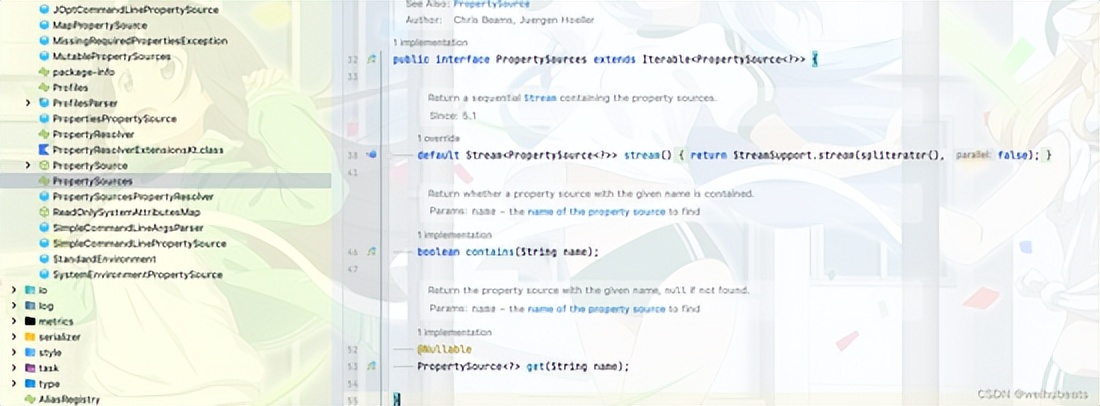Click the purple task folder icon
The width and height of the screenshot is (1100, 406).
pyautogui.click(x=29, y=368)
